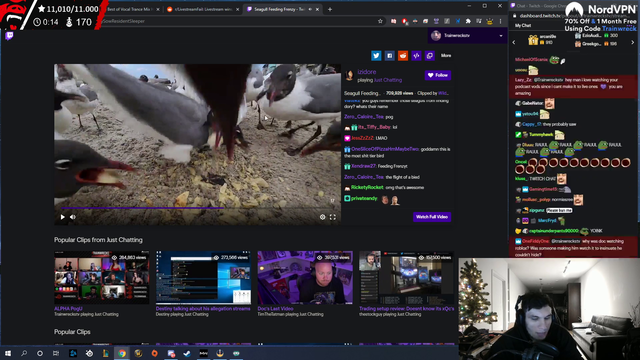Play the seagull clip

point(62,217)
